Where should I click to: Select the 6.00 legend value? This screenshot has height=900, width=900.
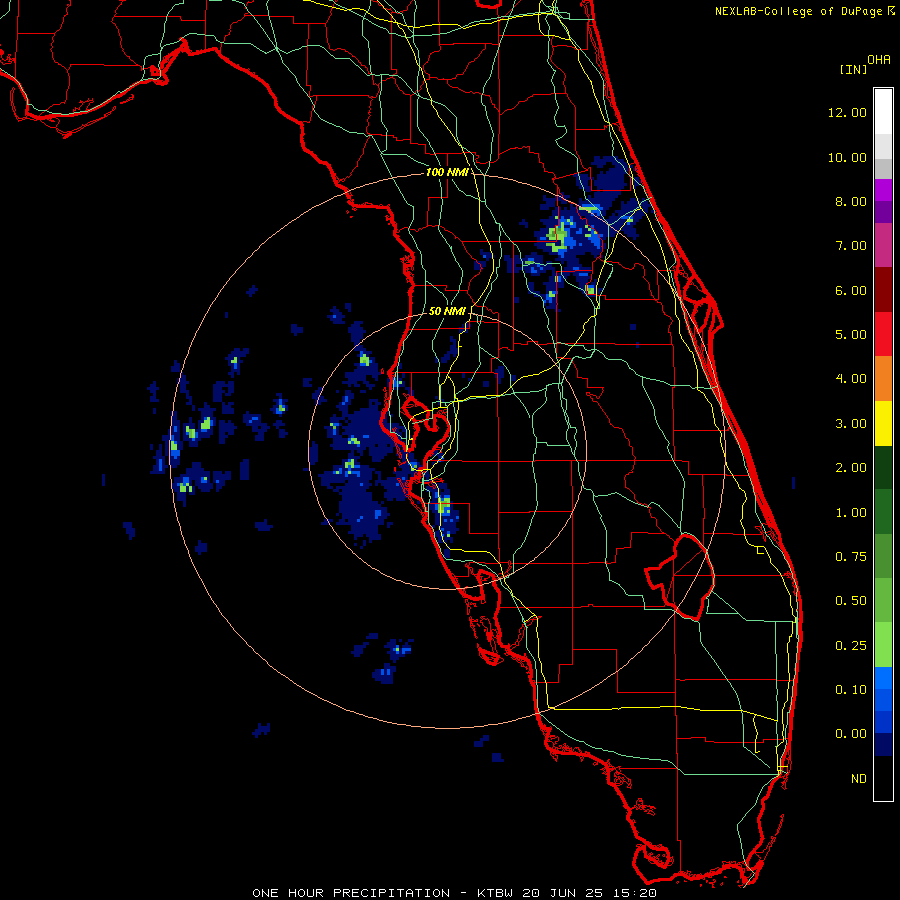tap(851, 290)
